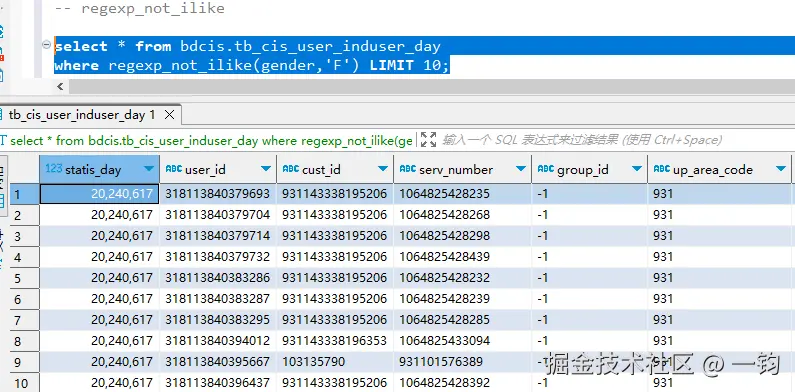Click the editor horizontal scrollbar left arrow
Image resolution: width=795 pixels, height=392 pixels.
click(x=60, y=87)
